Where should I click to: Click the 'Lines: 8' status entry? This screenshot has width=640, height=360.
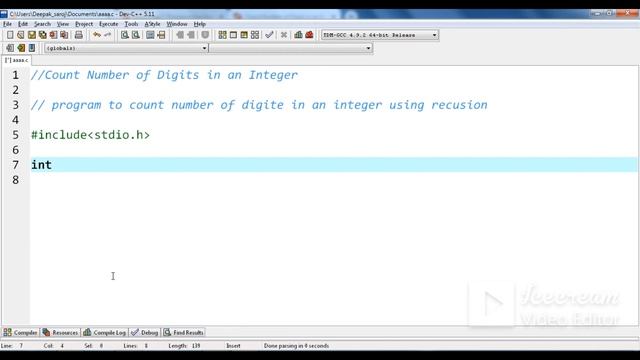(136, 346)
